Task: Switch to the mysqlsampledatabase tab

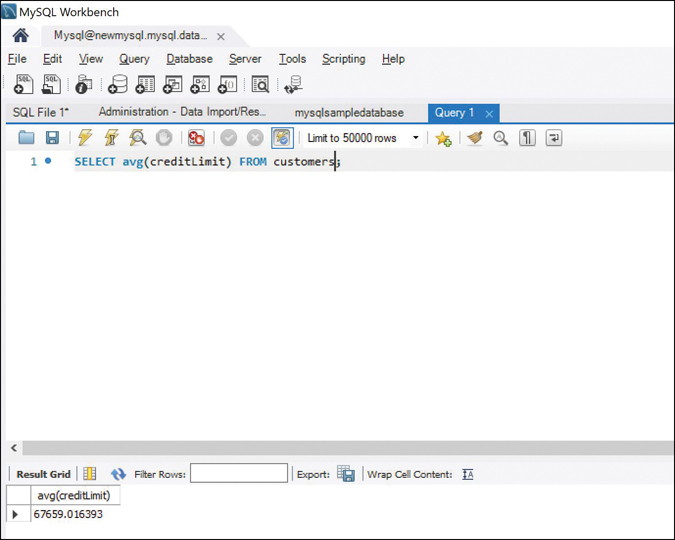Action: tap(349, 113)
